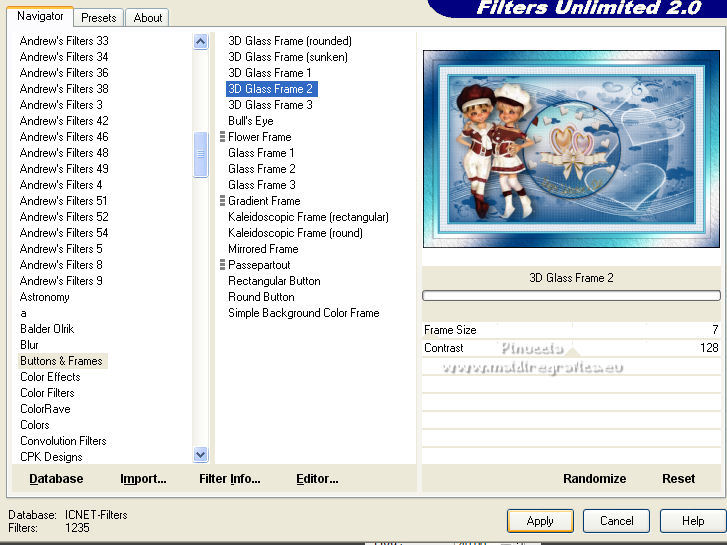The height and width of the screenshot is (545, 727).
Task: Adjust the Frame Size slider
Action: click(571, 330)
